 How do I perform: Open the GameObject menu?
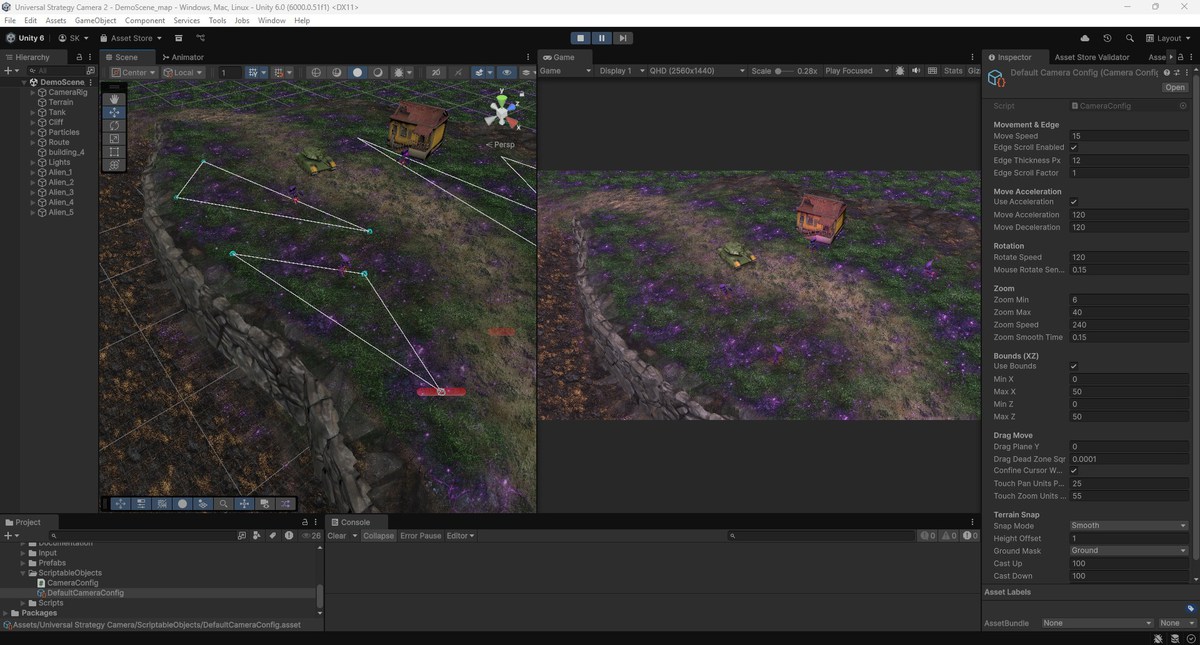(x=95, y=20)
